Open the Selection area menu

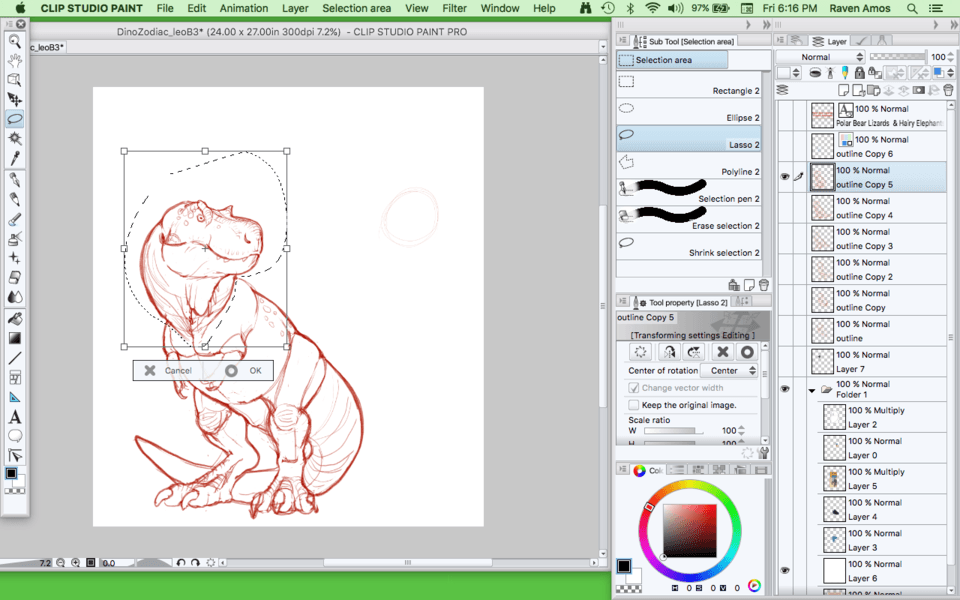[356, 8]
